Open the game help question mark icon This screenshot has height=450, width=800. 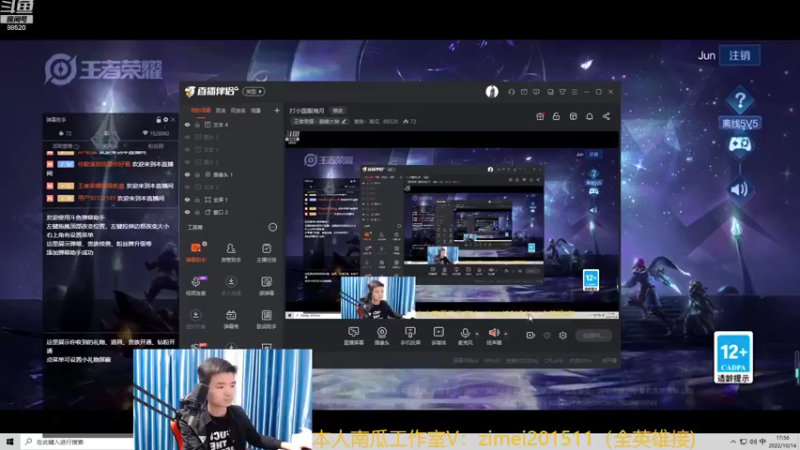click(x=740, y=100)
